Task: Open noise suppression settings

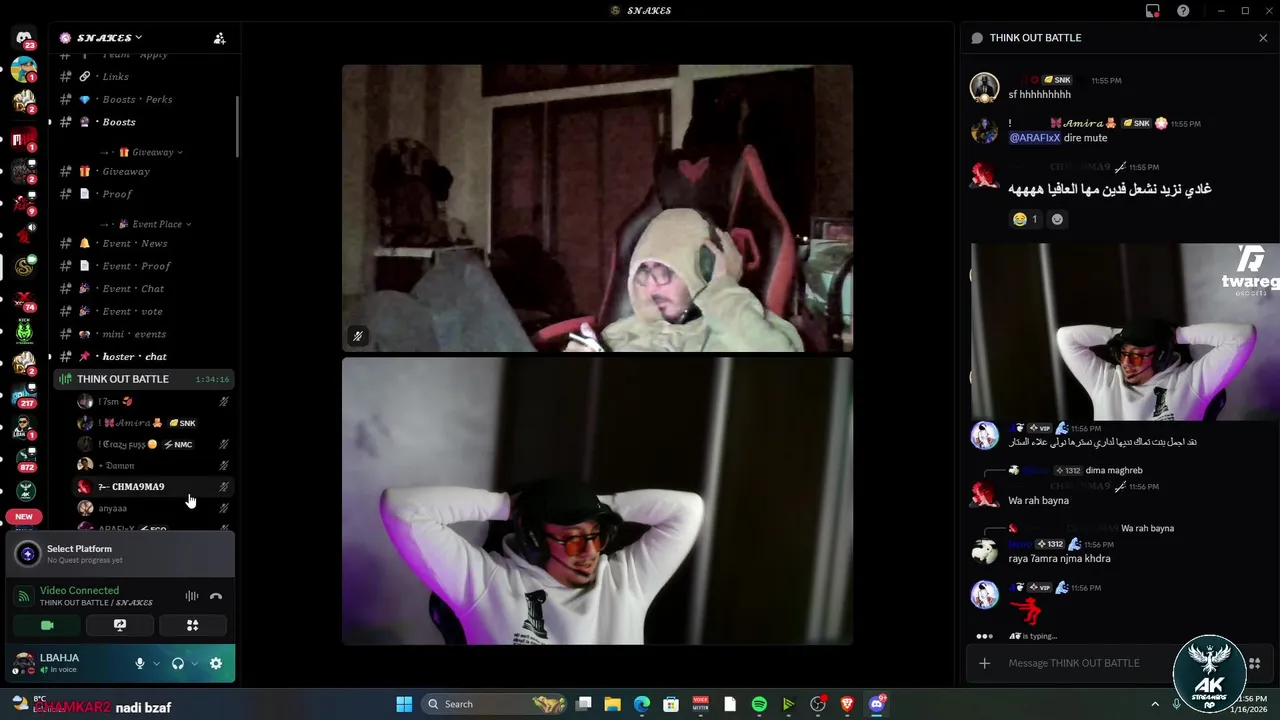Action: coord(192,596)
